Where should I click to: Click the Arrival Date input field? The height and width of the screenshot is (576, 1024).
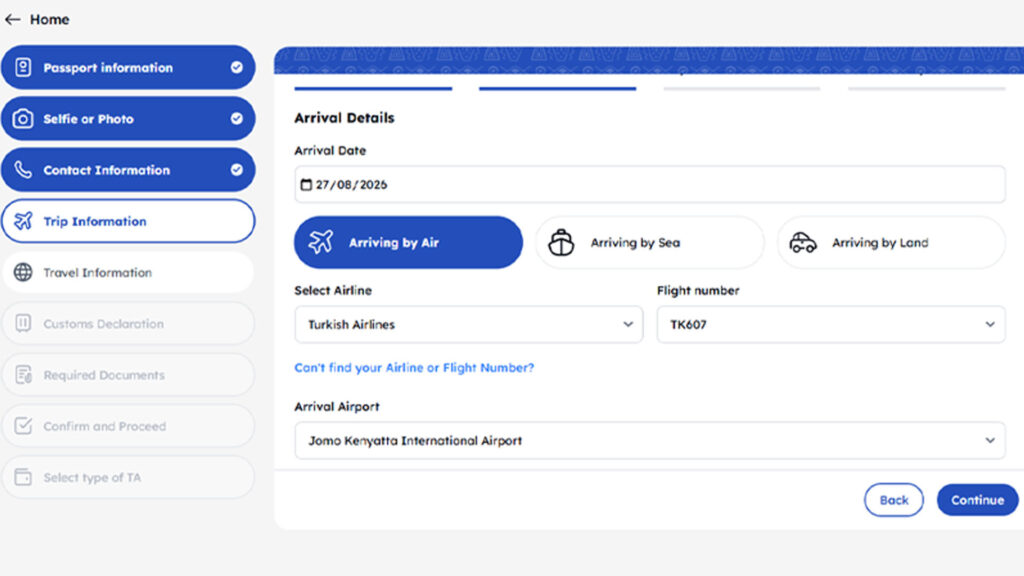point(650,185)
